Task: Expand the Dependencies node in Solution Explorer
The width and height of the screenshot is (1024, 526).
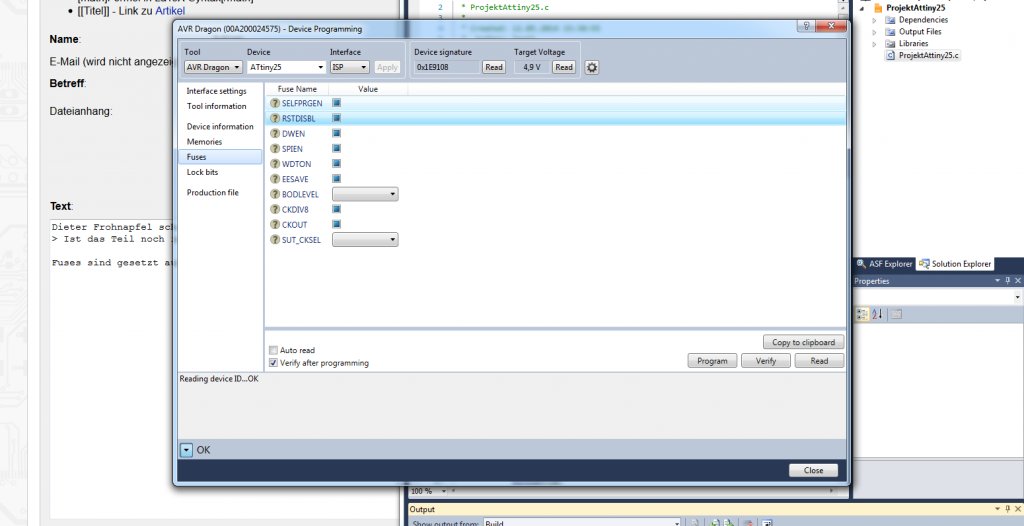Action: (x=874, y=20)
